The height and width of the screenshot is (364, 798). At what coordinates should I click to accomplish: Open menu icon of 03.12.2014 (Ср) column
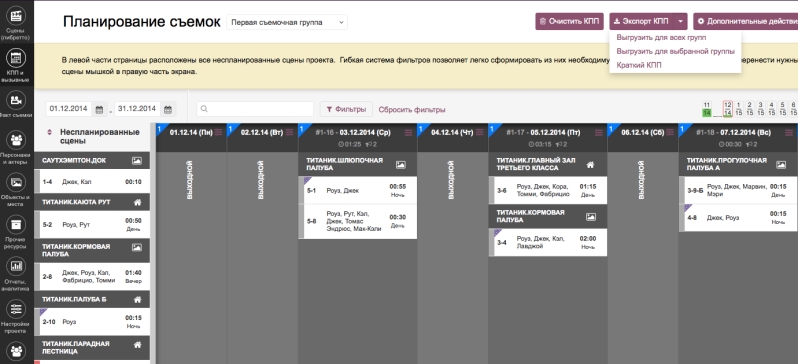click(x=408, y=132)
